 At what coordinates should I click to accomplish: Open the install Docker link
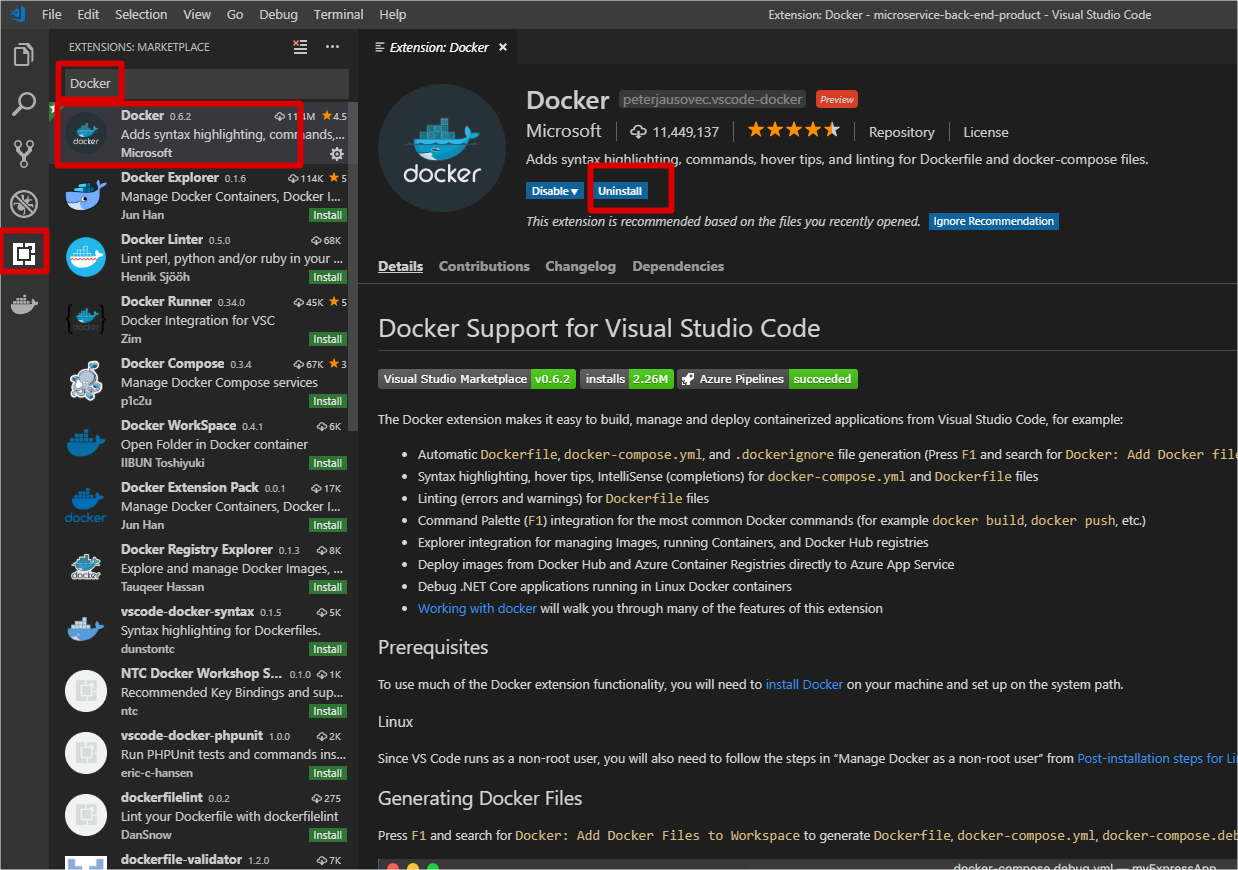tap(804, 684)
